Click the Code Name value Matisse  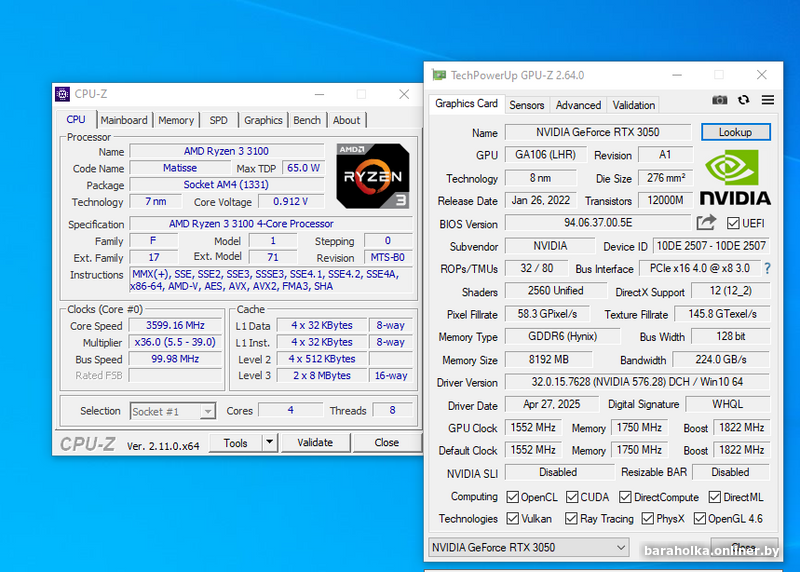click(180, 168)
